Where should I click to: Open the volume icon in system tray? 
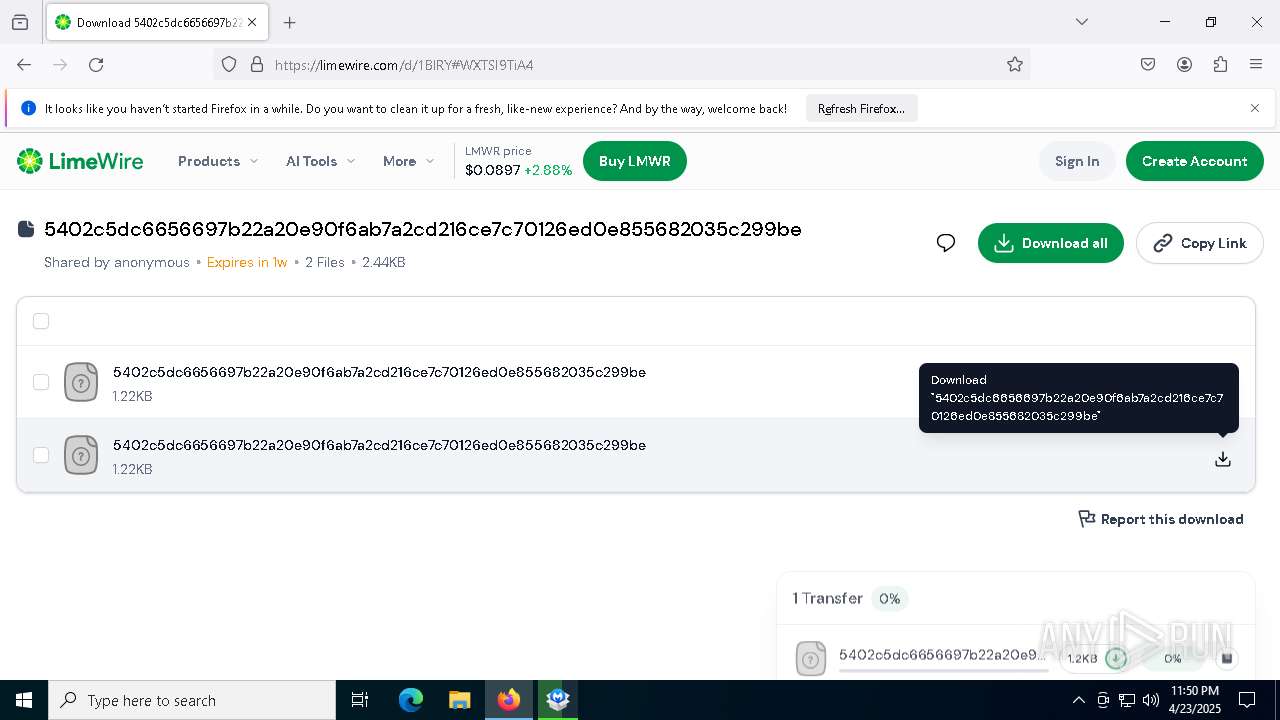pyautogui.click(x=1151, y=700)
